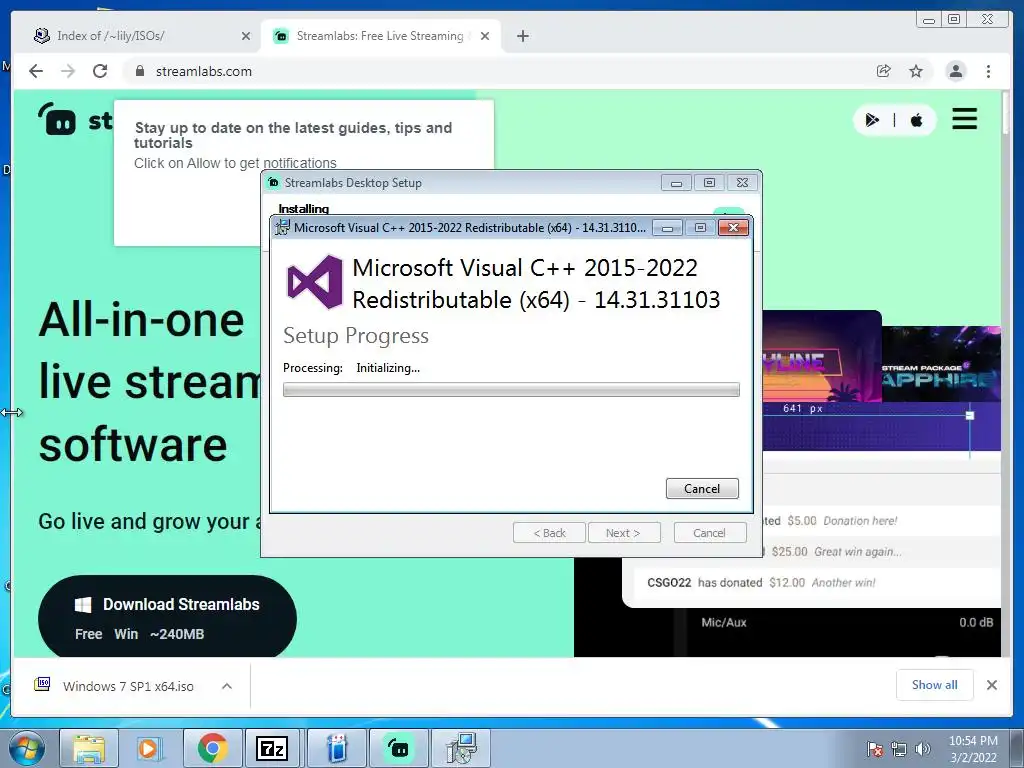Open Chrome's three-dot menu
The width and height of the screenshot is (1024, 768).
pos(988,71)
